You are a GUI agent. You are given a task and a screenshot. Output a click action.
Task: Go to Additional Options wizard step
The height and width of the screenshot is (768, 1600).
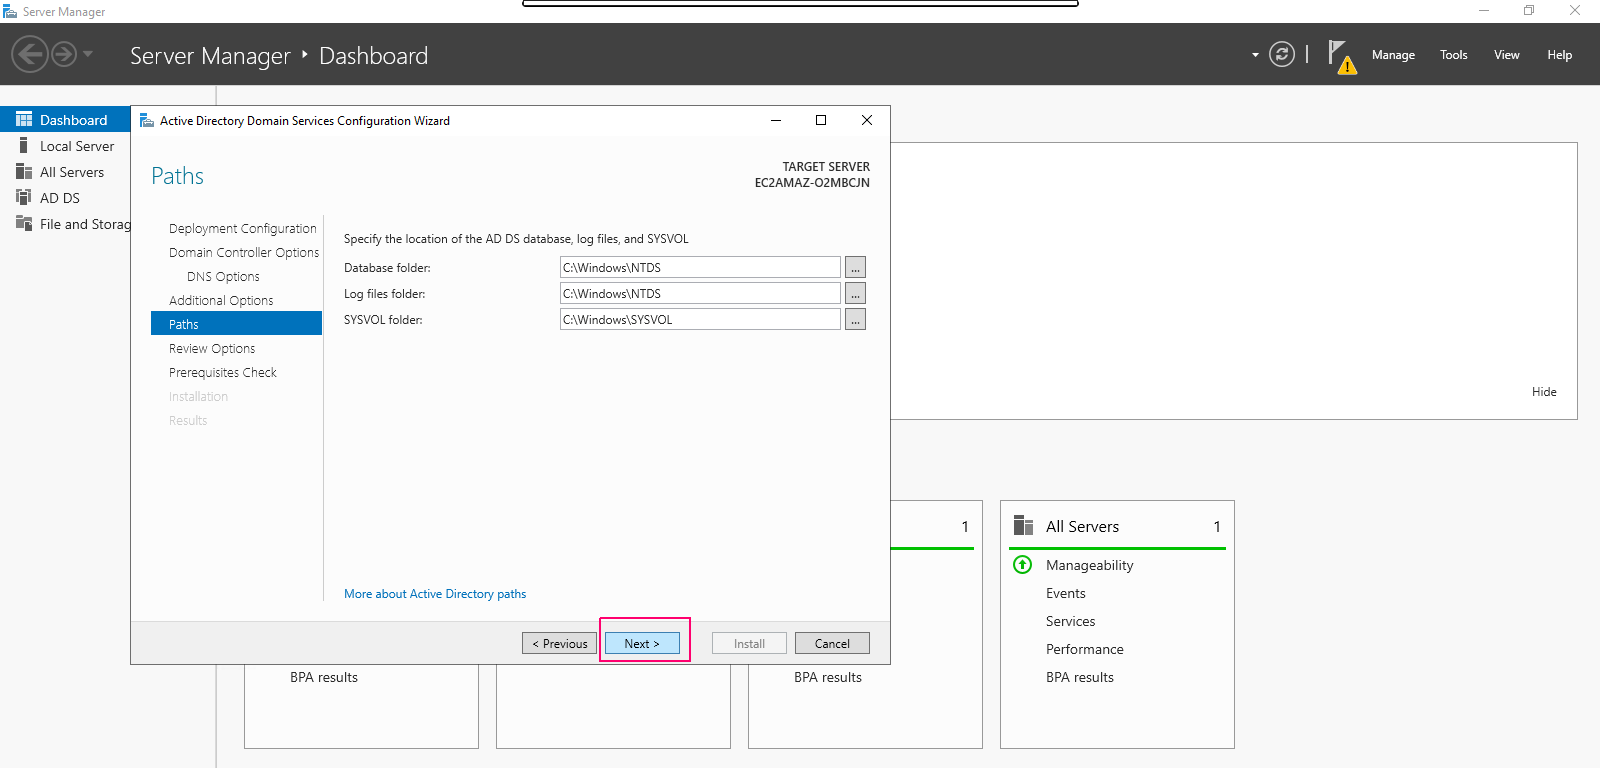coord(221,301)
